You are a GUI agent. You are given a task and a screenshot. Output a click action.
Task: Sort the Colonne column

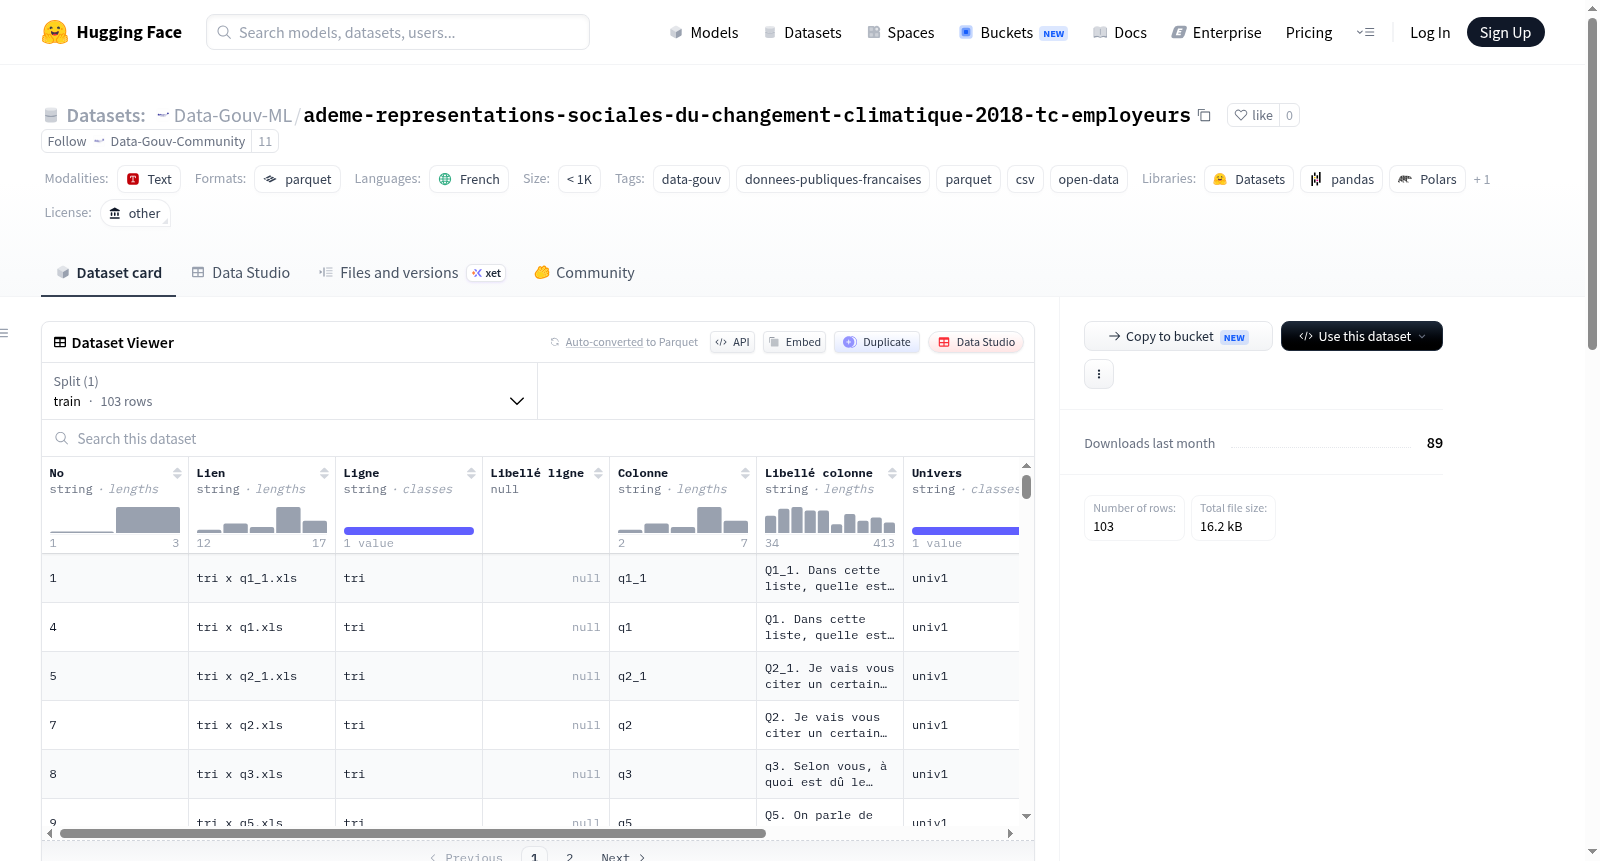point(745,473)
